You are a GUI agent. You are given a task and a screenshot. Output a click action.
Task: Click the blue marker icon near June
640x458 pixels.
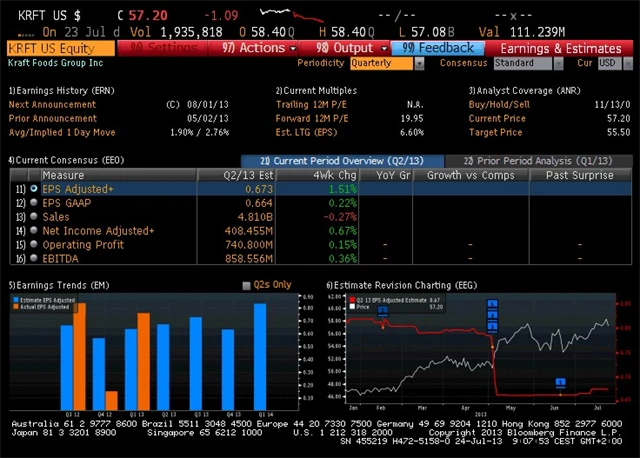561,381
